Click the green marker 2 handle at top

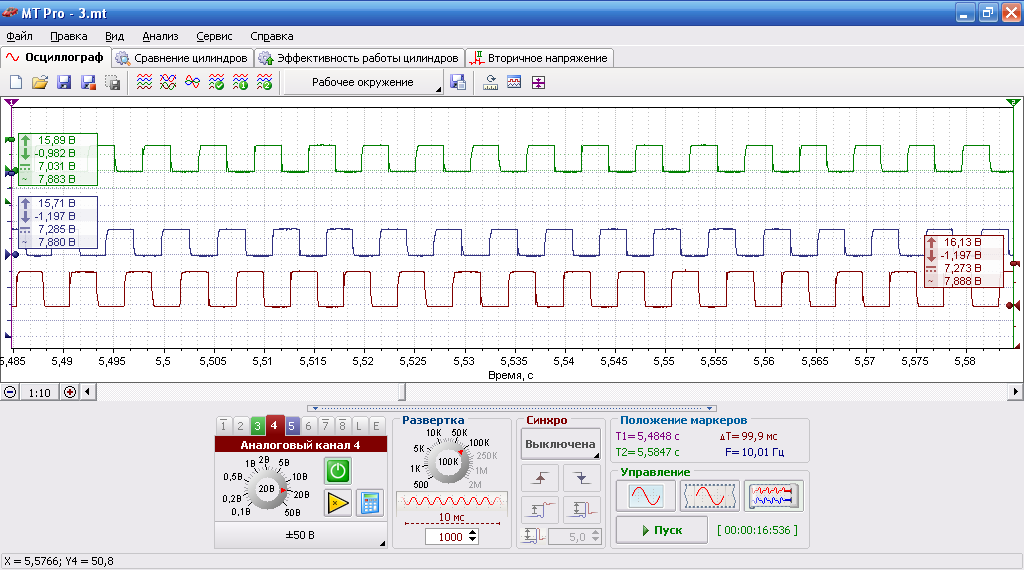1013,102
